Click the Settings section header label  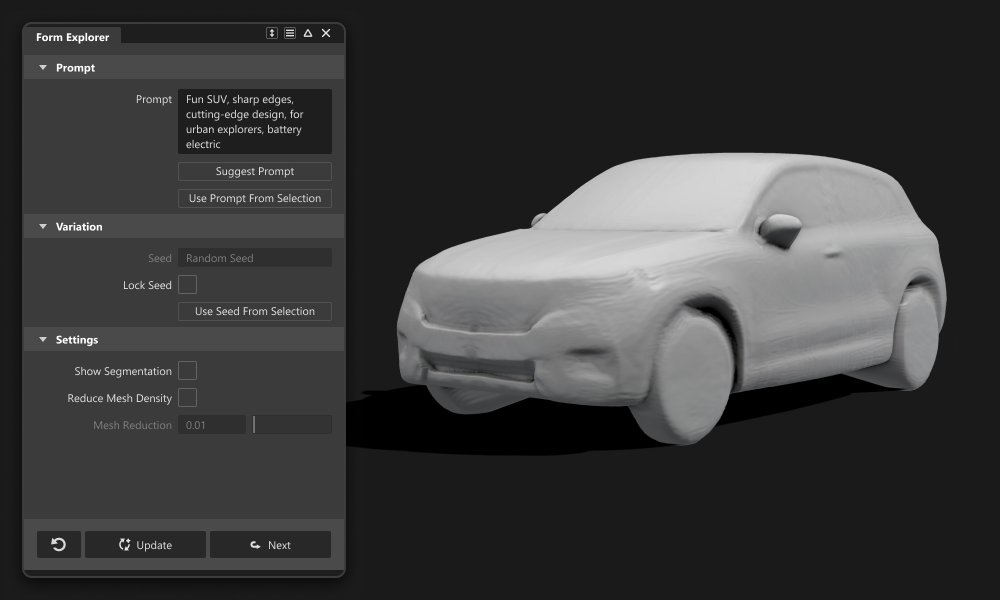click(76, 339)
